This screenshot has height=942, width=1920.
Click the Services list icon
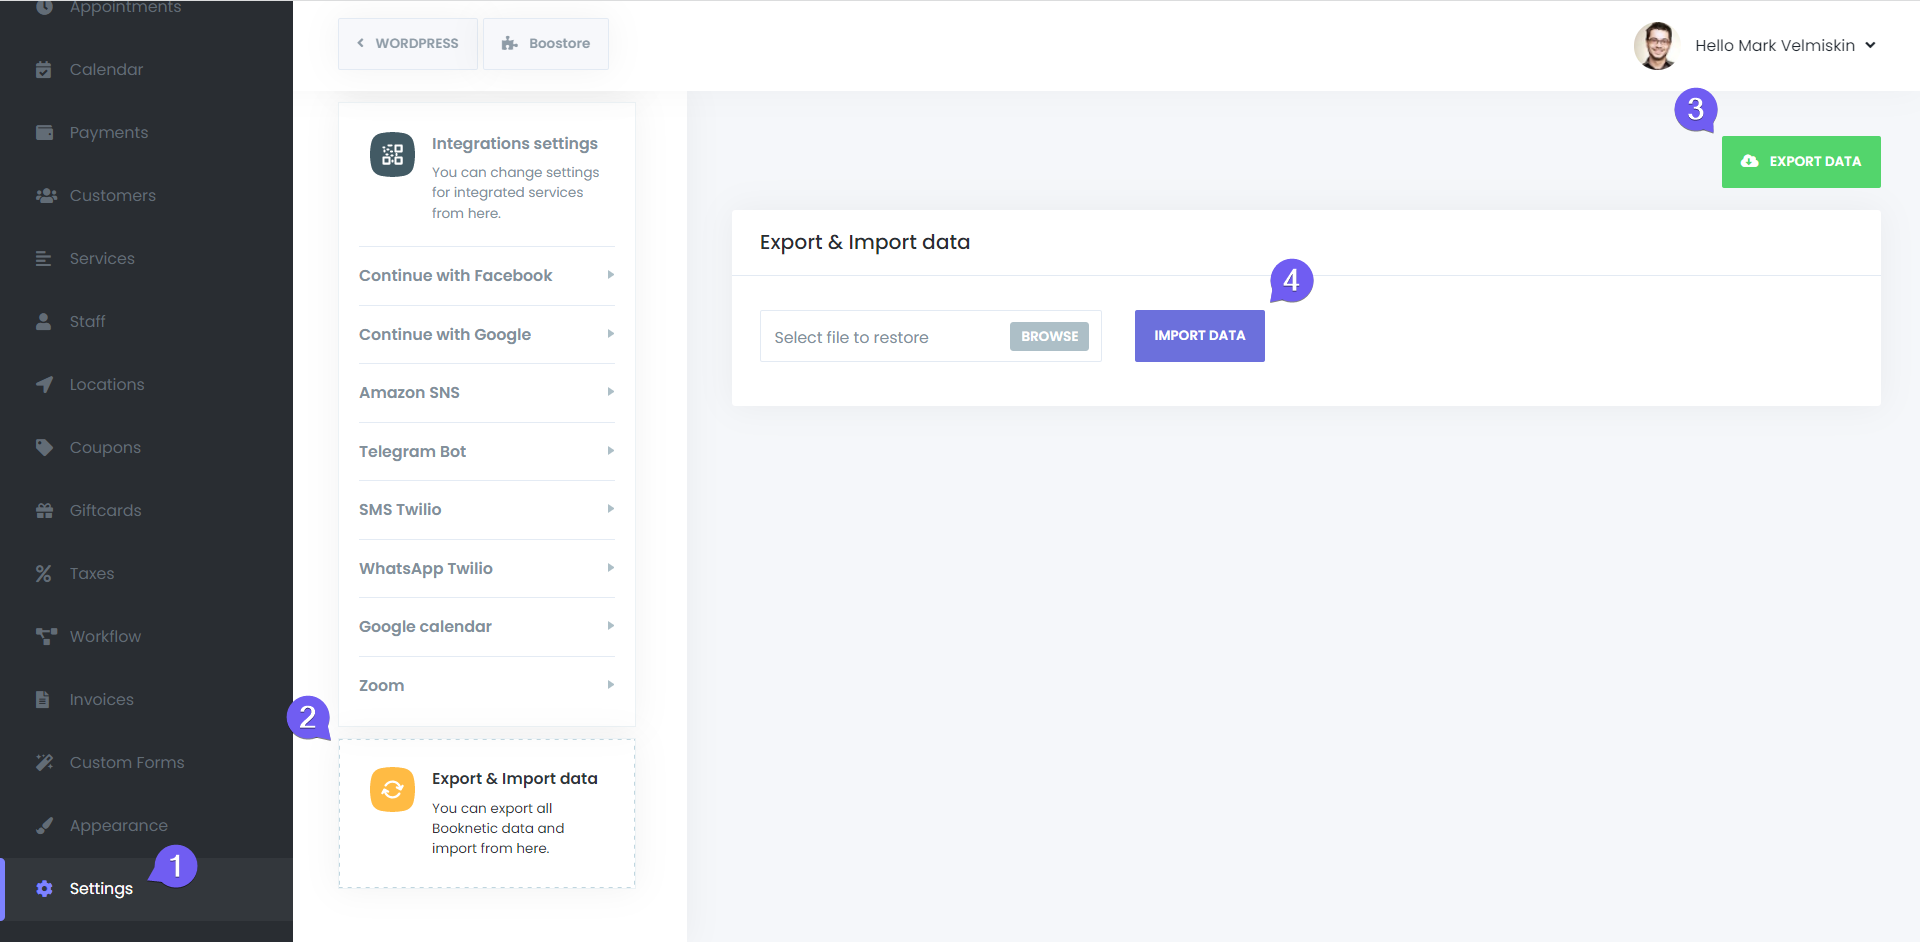(44, 258)
